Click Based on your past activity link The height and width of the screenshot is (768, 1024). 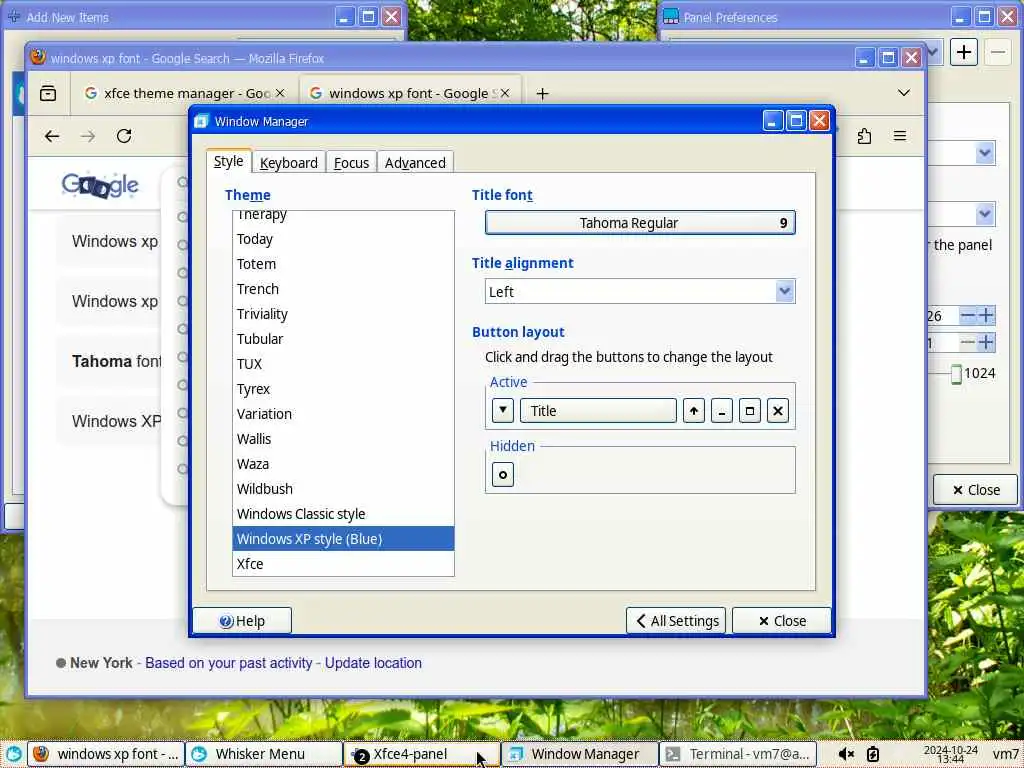(x=229, y=663)
